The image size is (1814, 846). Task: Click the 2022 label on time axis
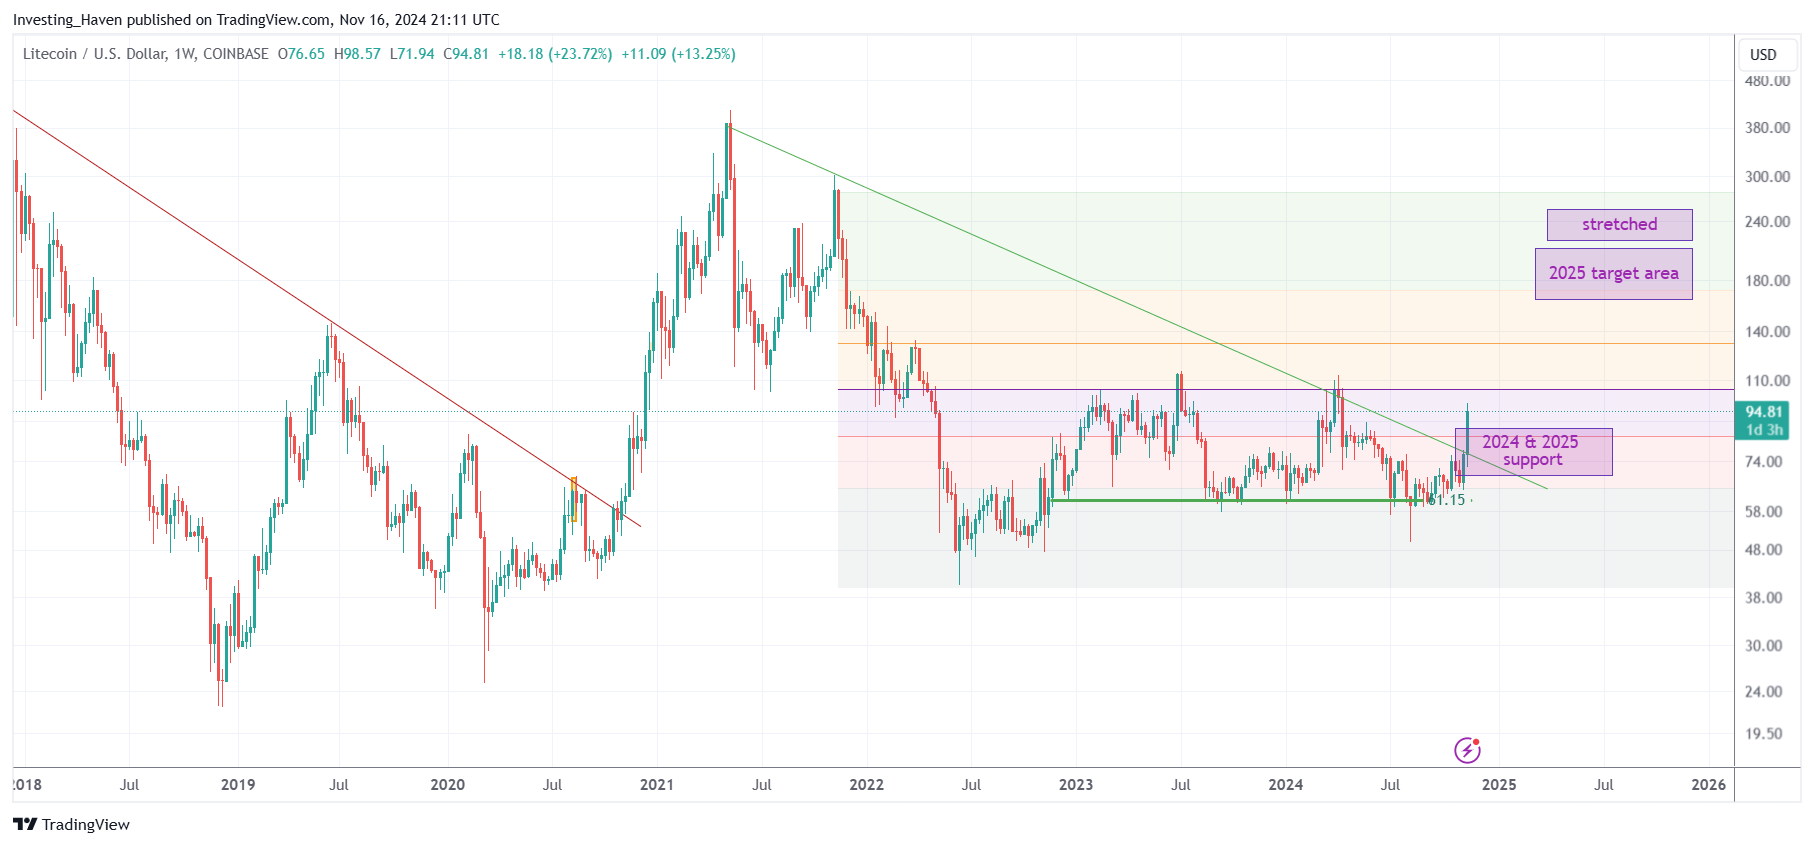(x=866, y=785)
